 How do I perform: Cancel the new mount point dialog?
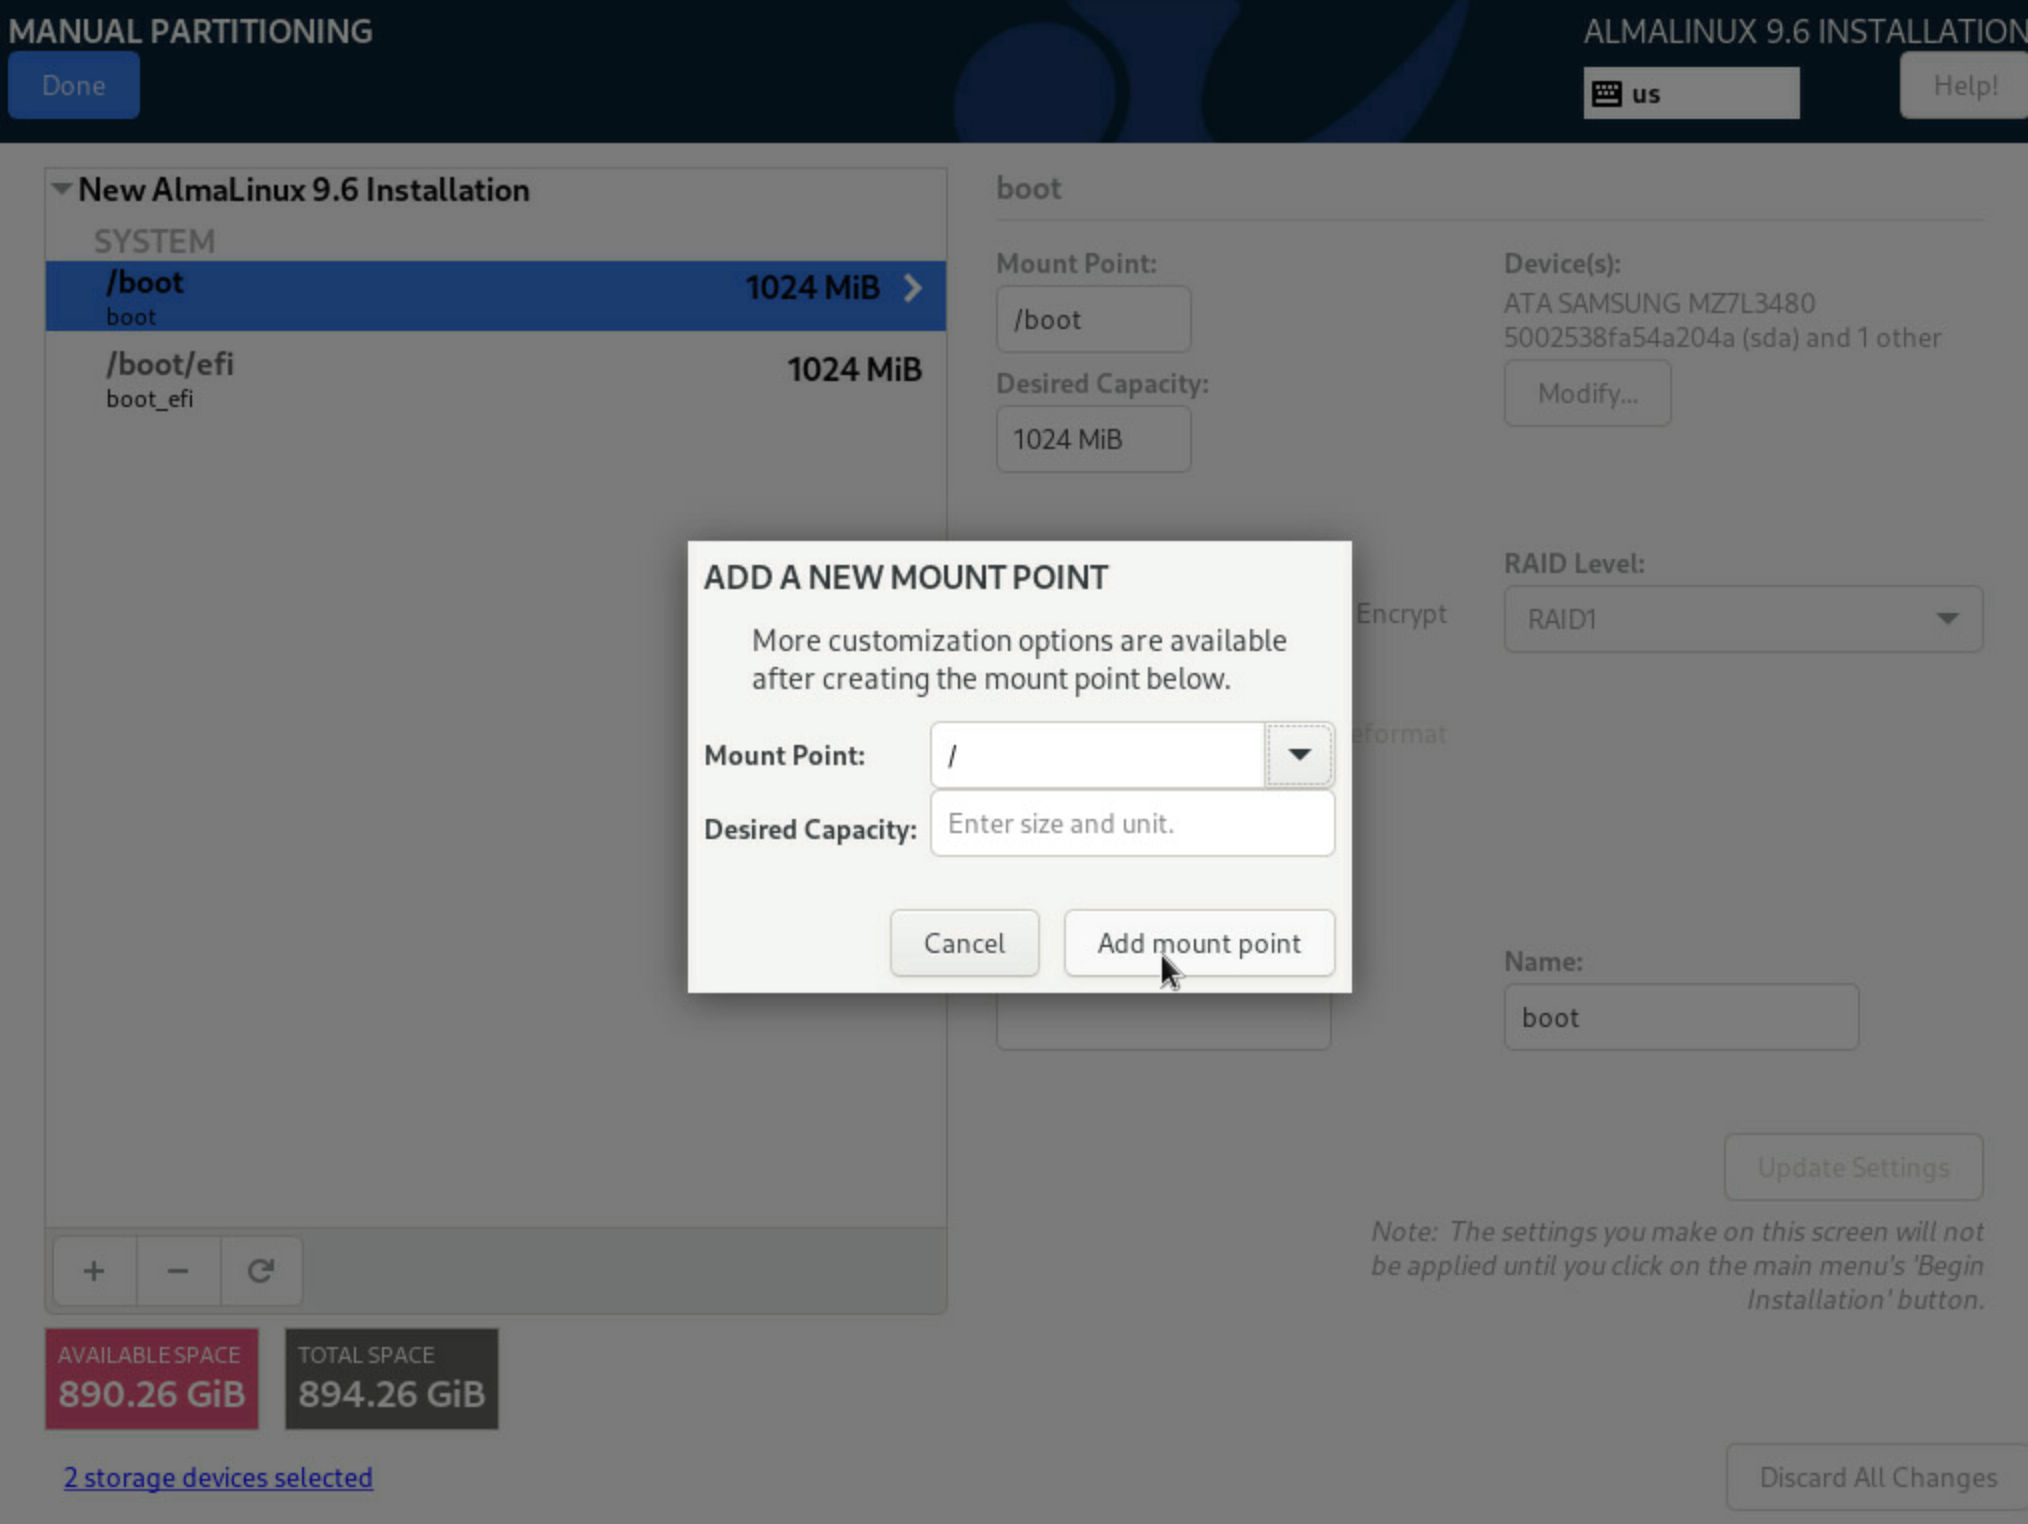click(x=964, y=943)
